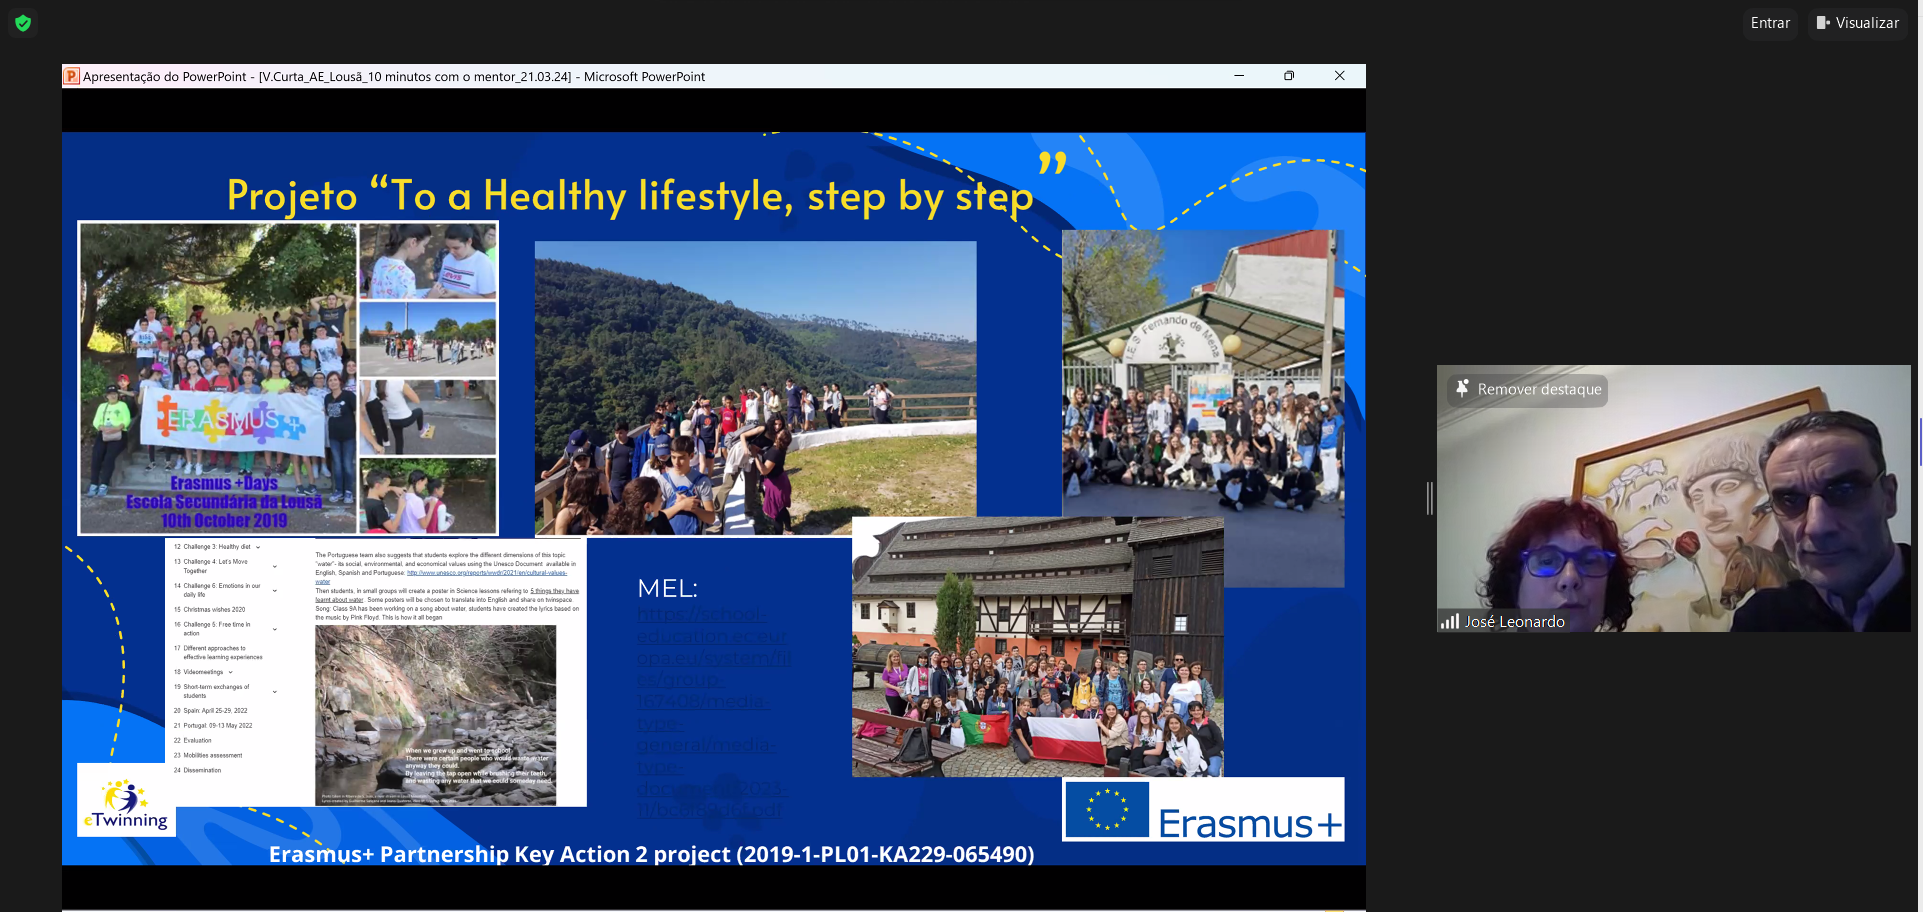Select the Evaluation list item
The width and height of the screenshot is (1923, 912).
pos(193,741)
